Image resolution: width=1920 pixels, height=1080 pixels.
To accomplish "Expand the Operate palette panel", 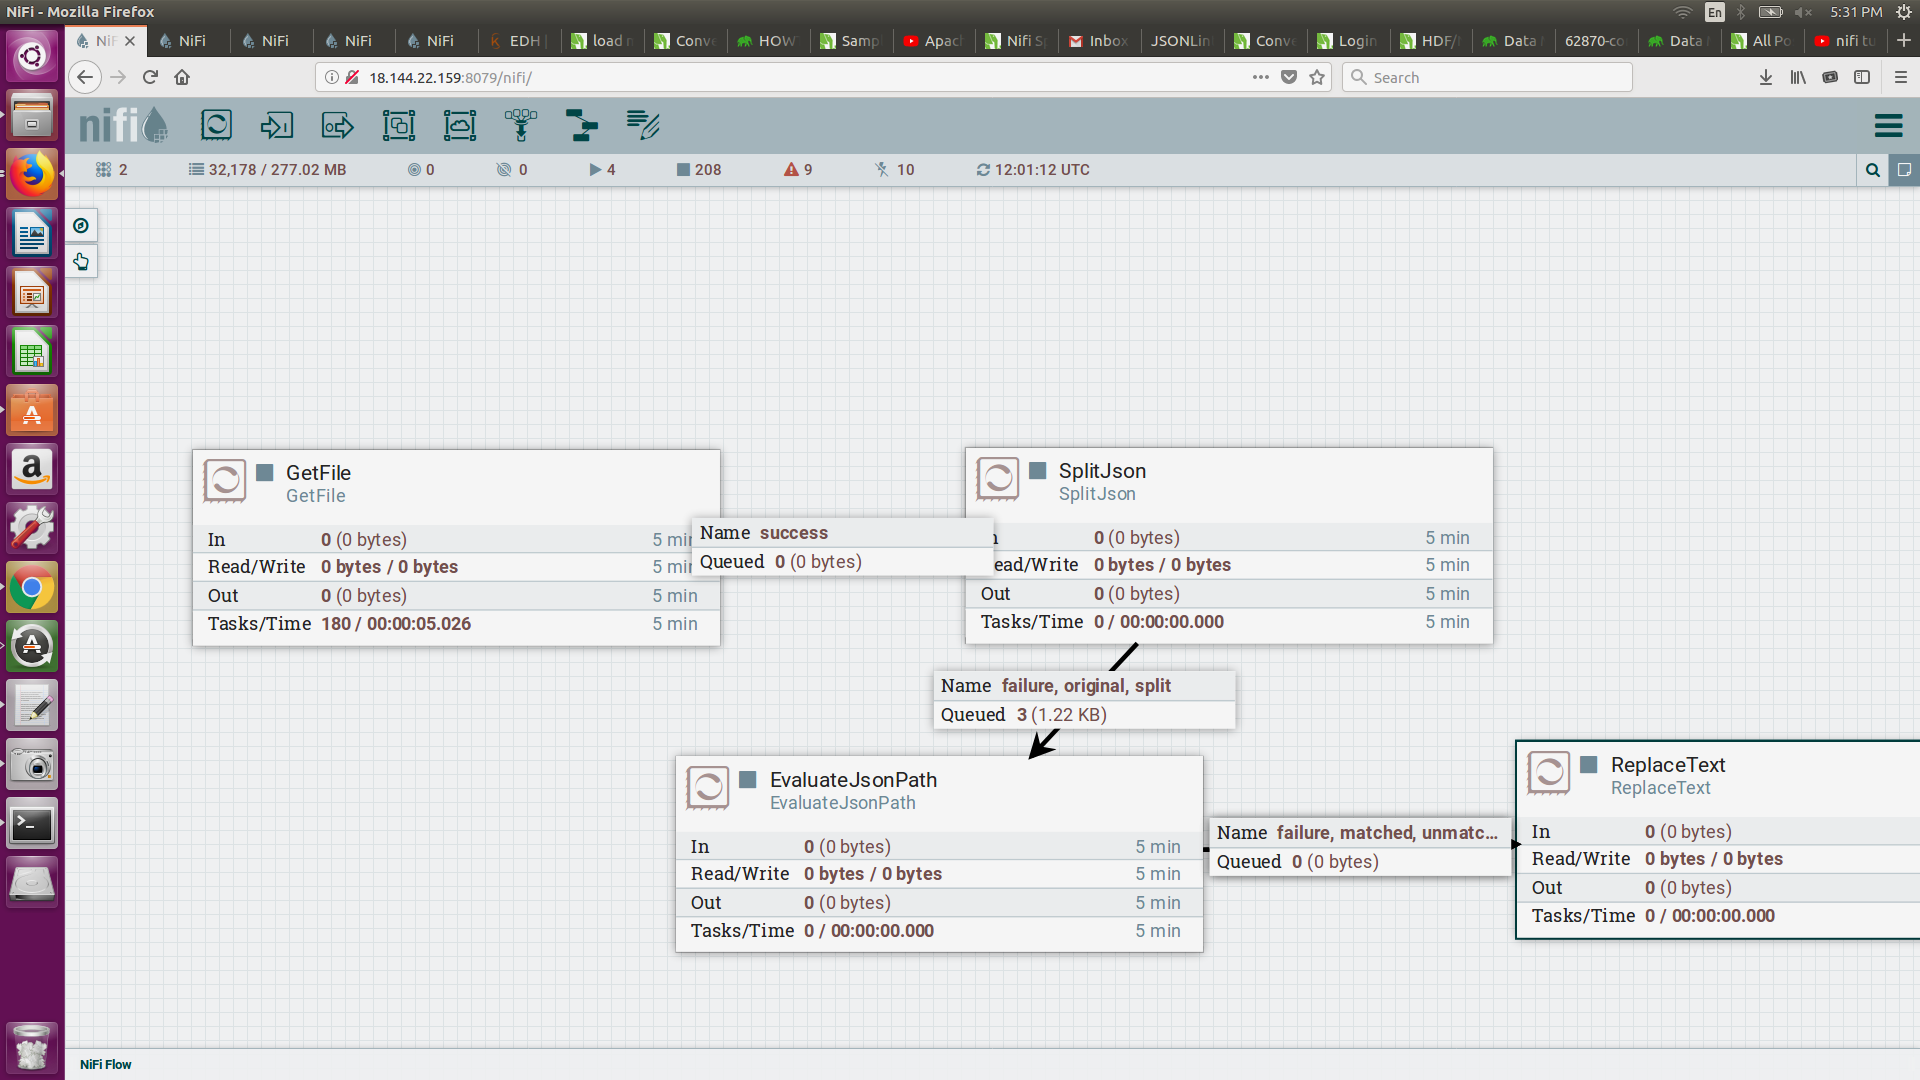I will coord(81,262).
